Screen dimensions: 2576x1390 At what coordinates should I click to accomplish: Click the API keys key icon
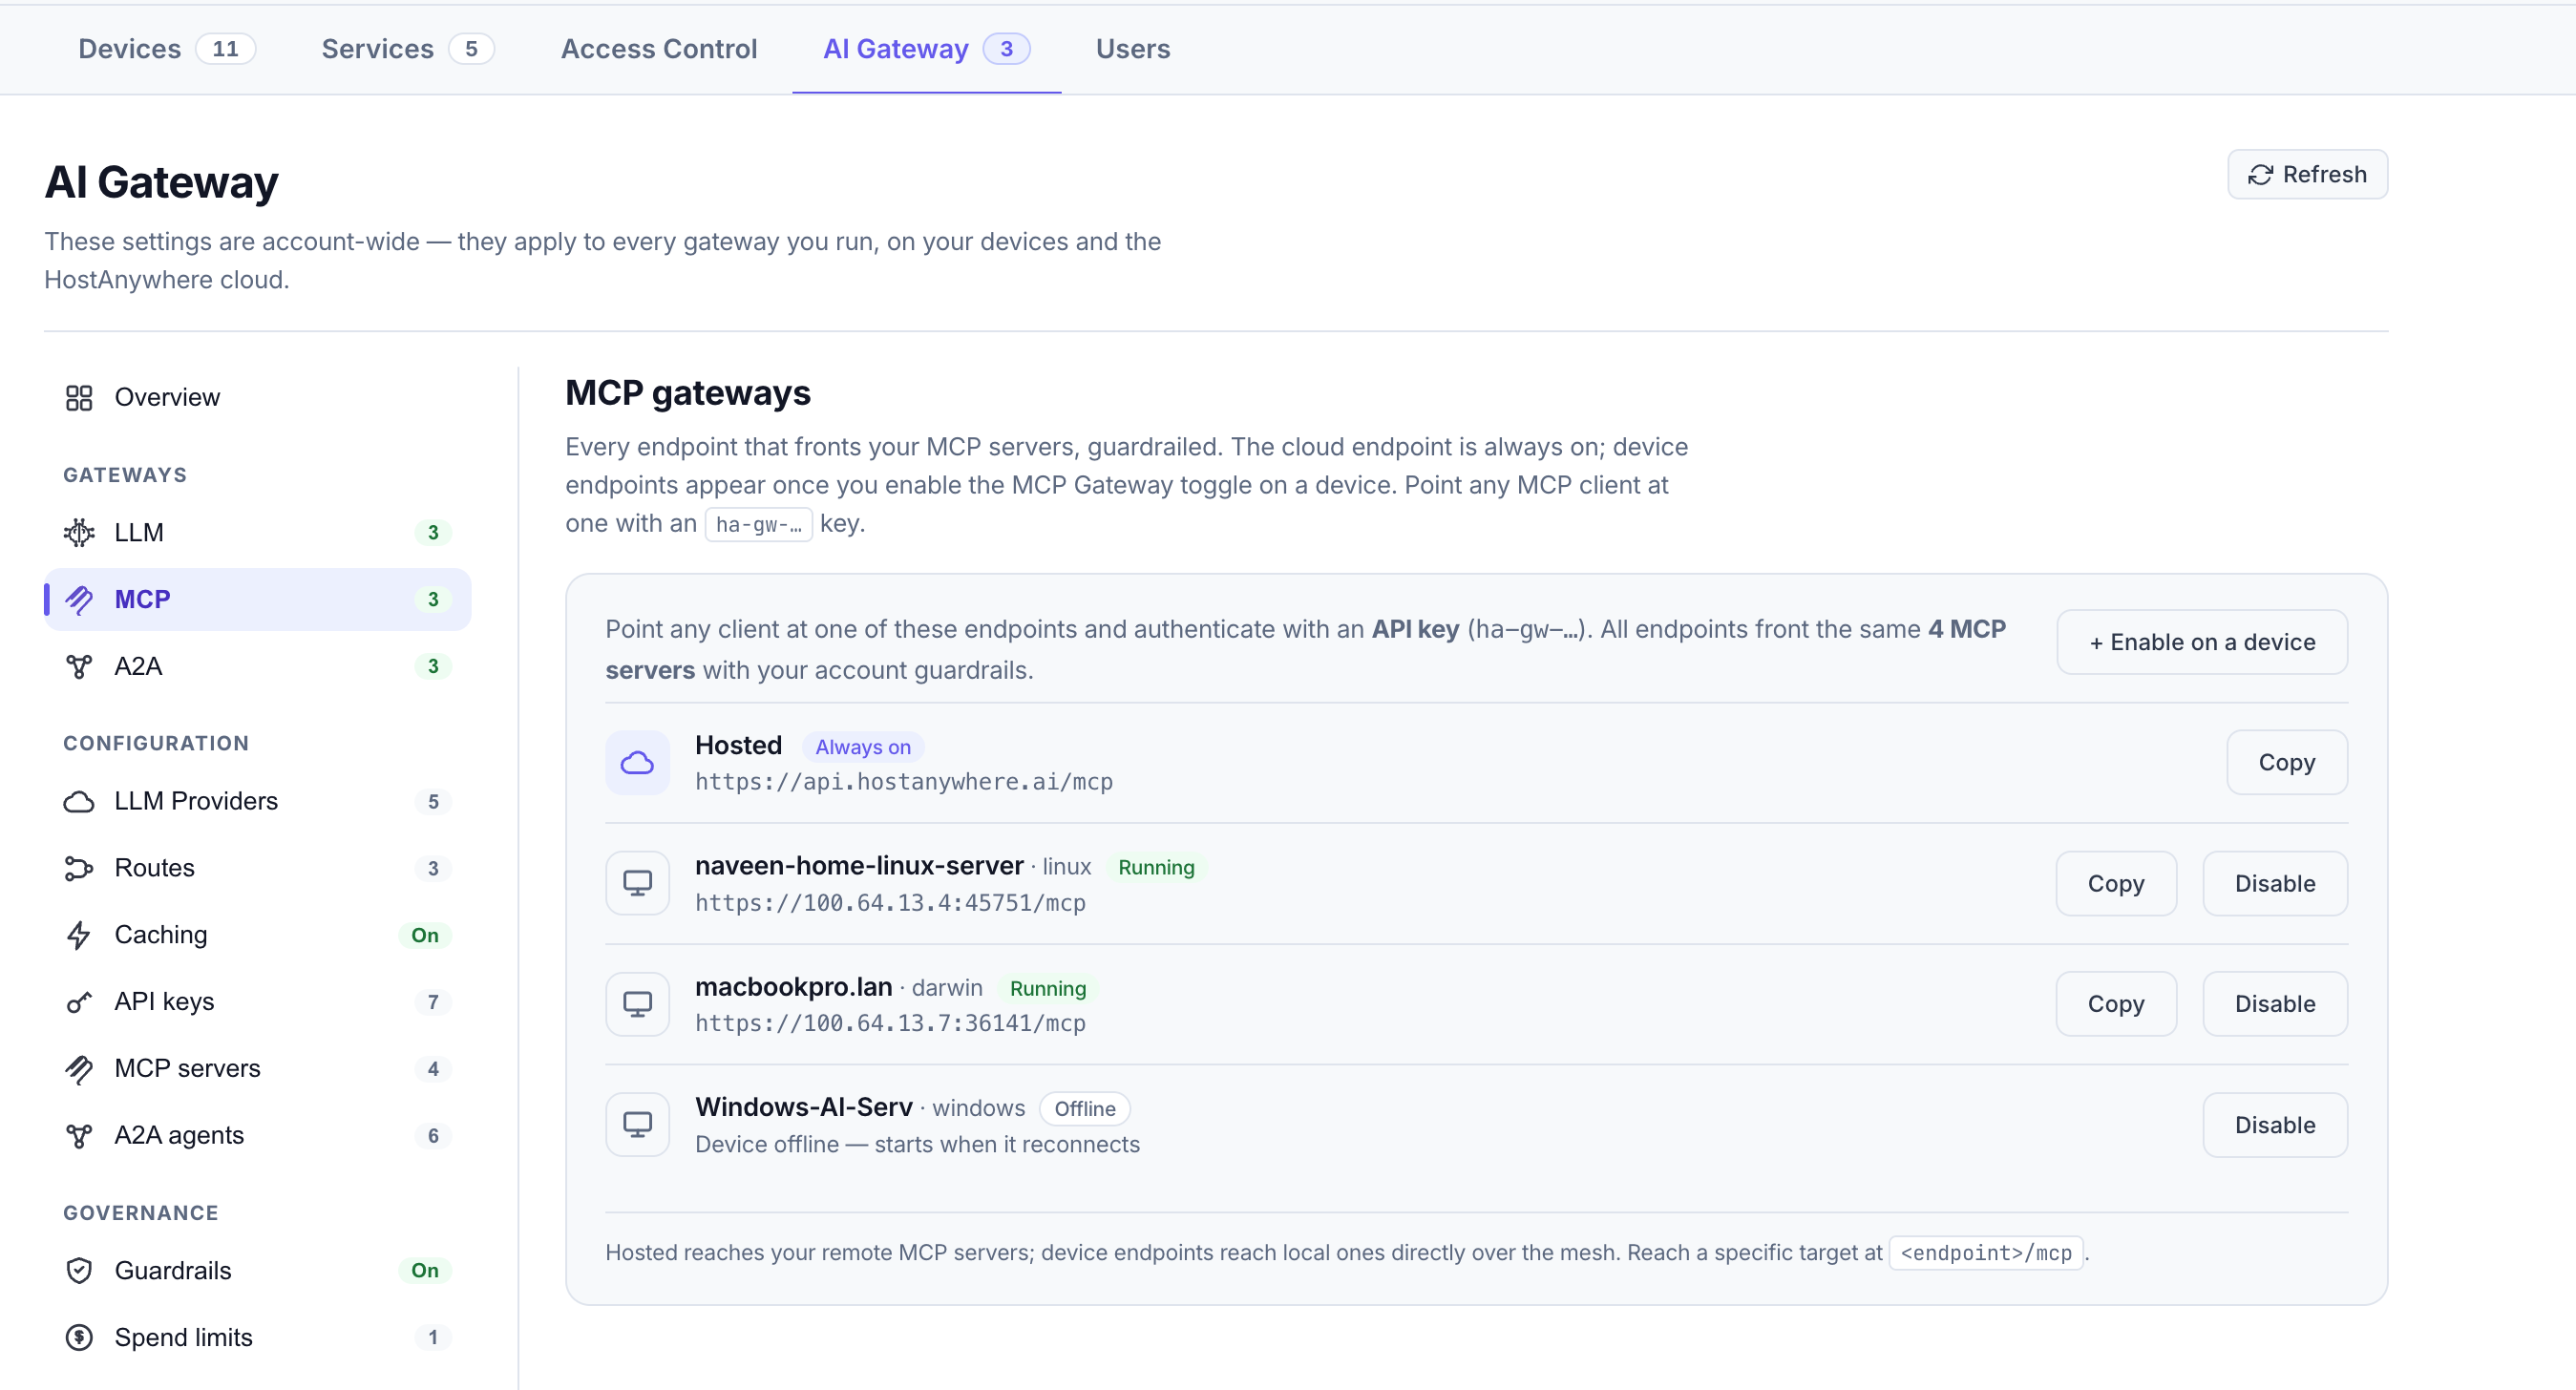79,1002
